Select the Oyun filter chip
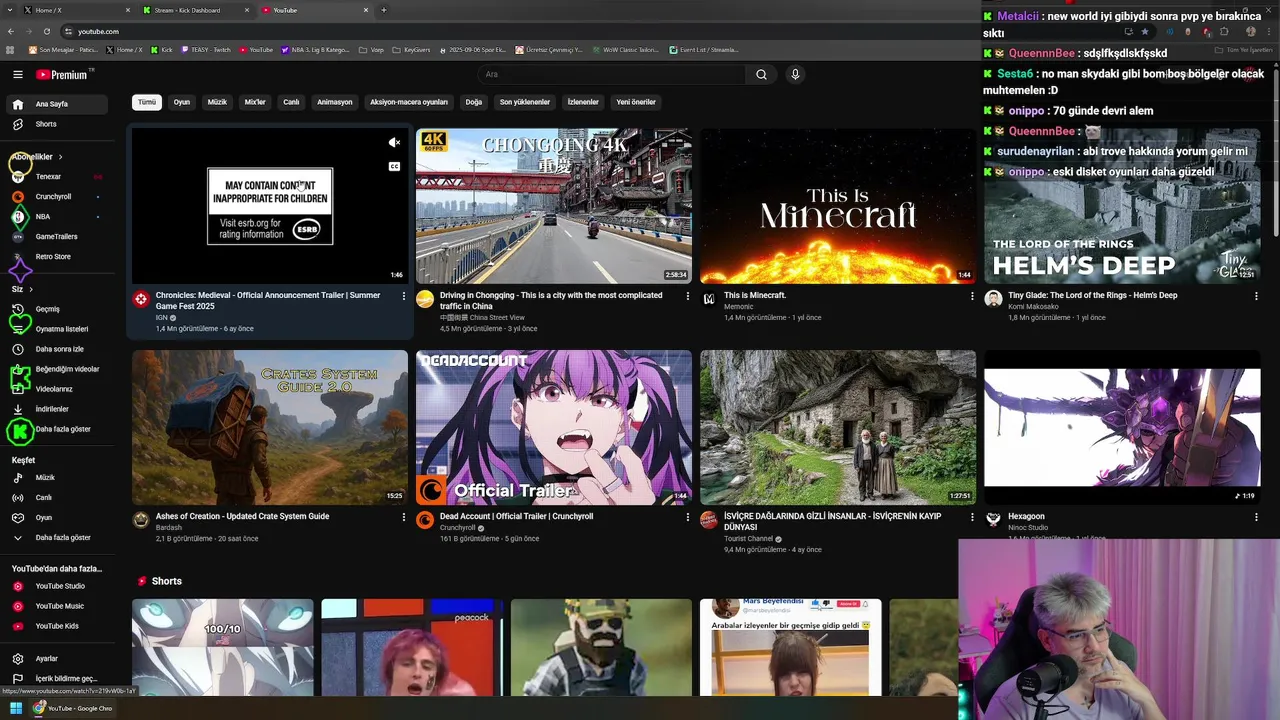This screenshot has width=1280, height=720. pyautogui.click(x=181, y=102)
